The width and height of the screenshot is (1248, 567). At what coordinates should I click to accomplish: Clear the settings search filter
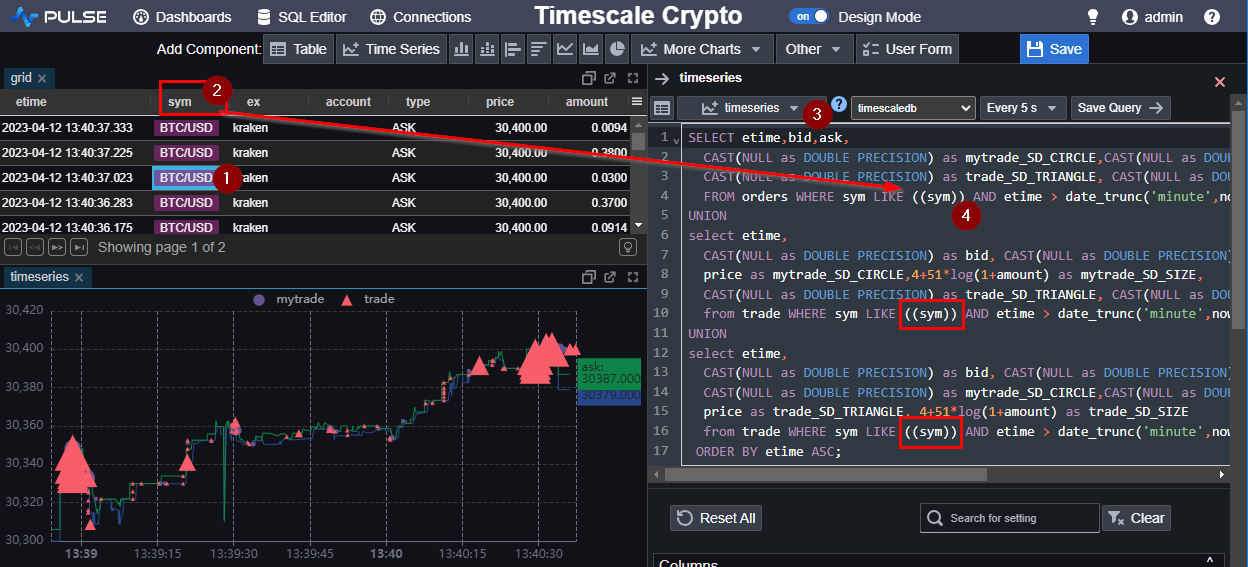tap(1136, 518)
